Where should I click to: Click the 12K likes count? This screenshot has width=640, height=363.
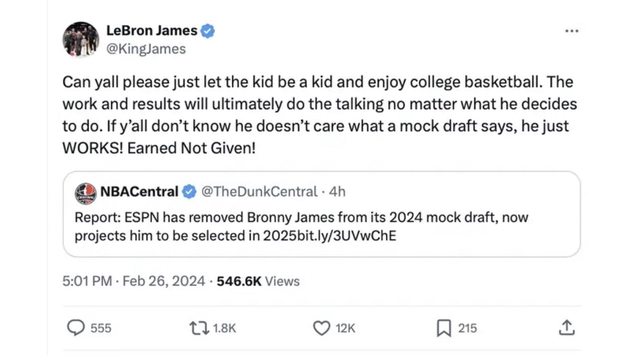pyautogui.click(x=345, y=328)
